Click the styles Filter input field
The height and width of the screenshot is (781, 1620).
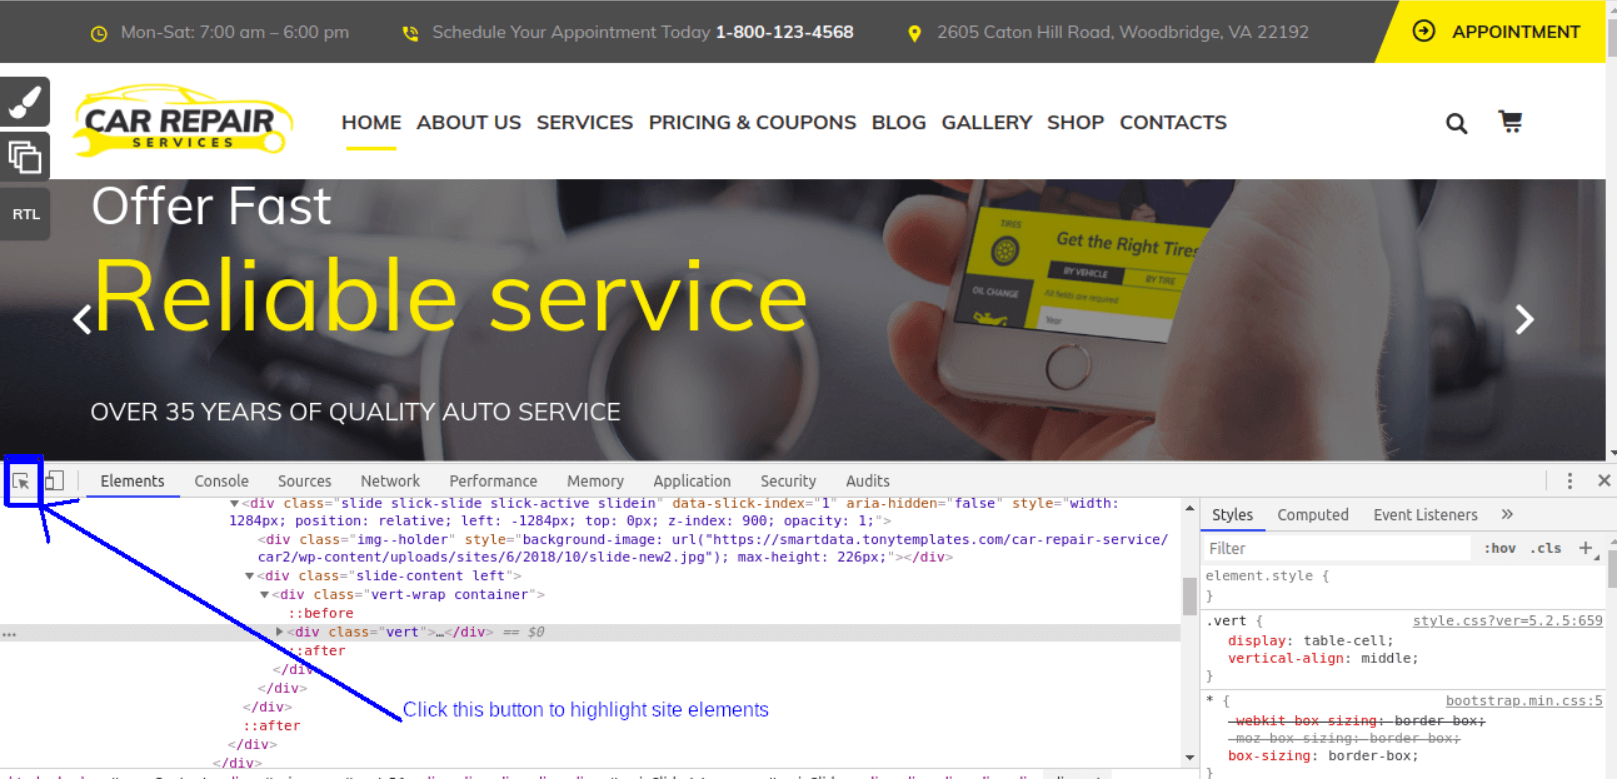[1335, 548]
